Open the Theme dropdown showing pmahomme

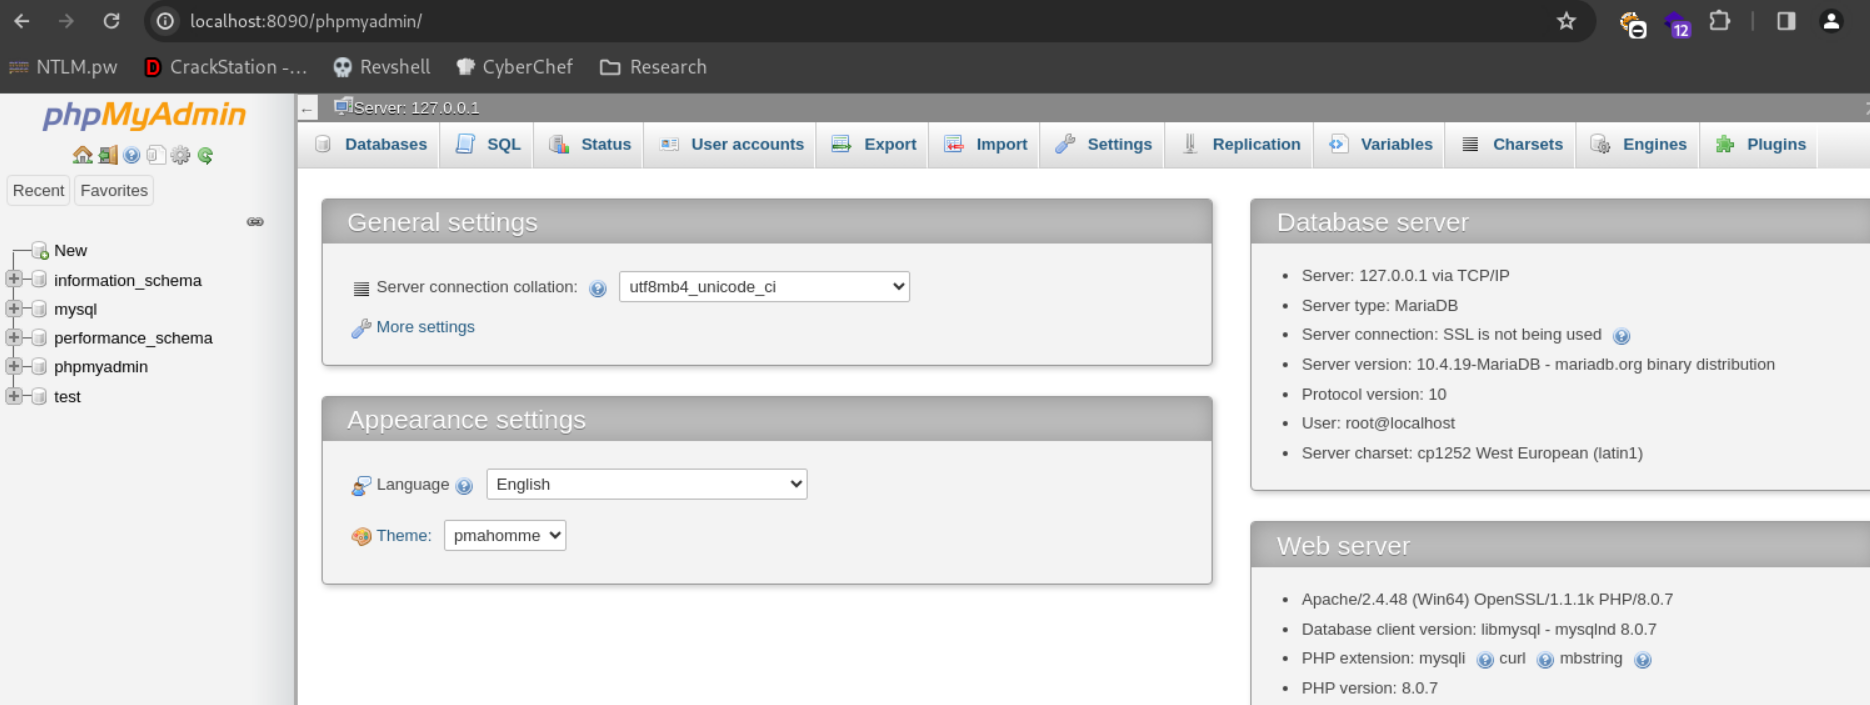505,535
